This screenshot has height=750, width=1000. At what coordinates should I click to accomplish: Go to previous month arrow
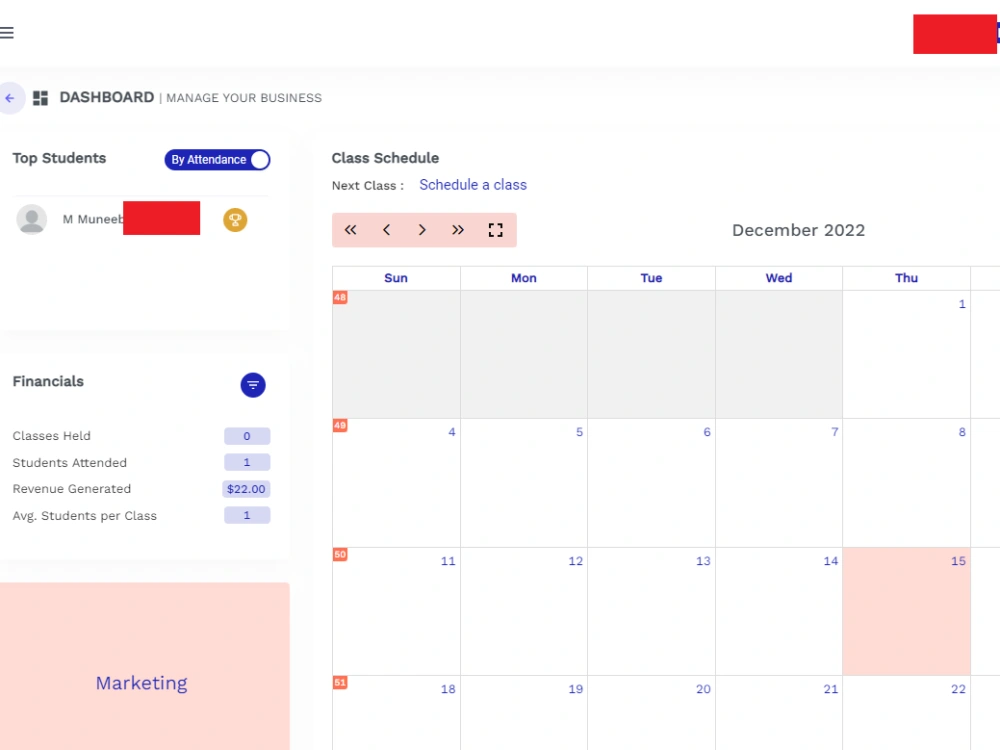386,230
